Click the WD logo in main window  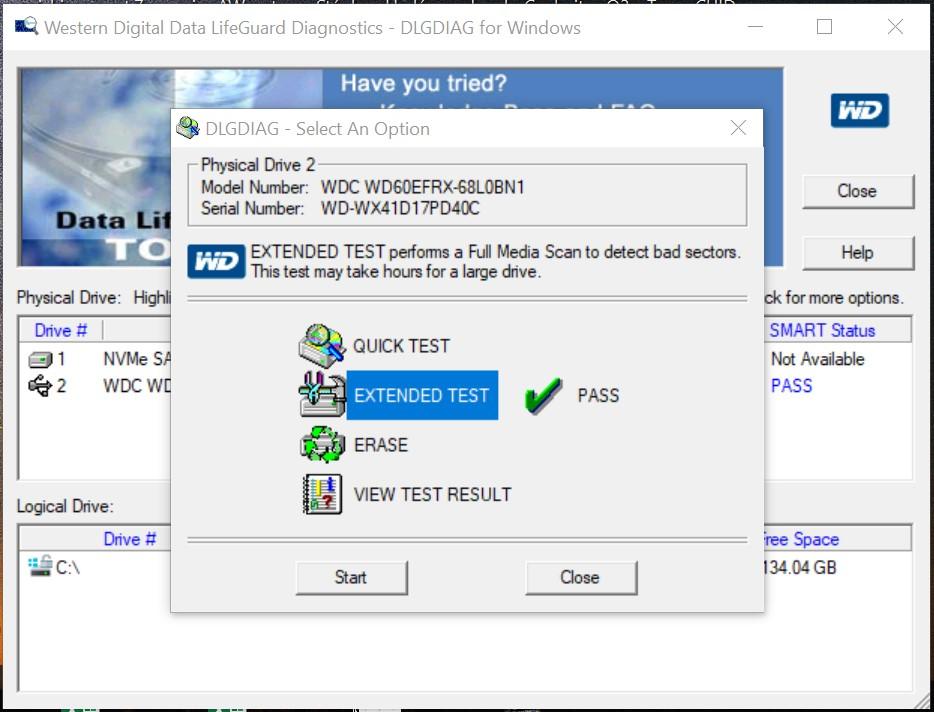(860, 110)
